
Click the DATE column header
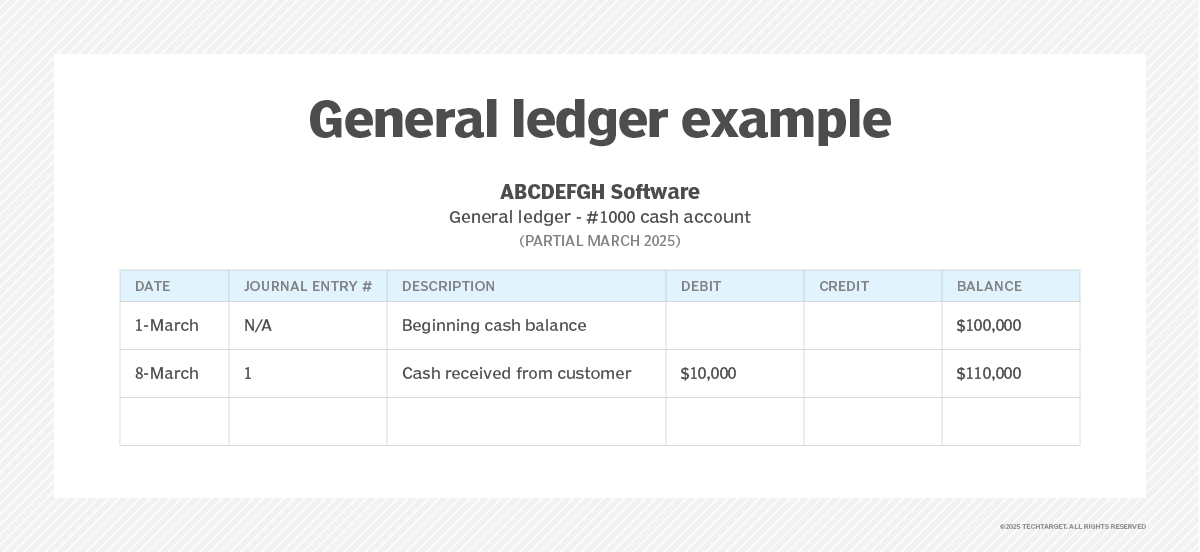click(152, 286)
